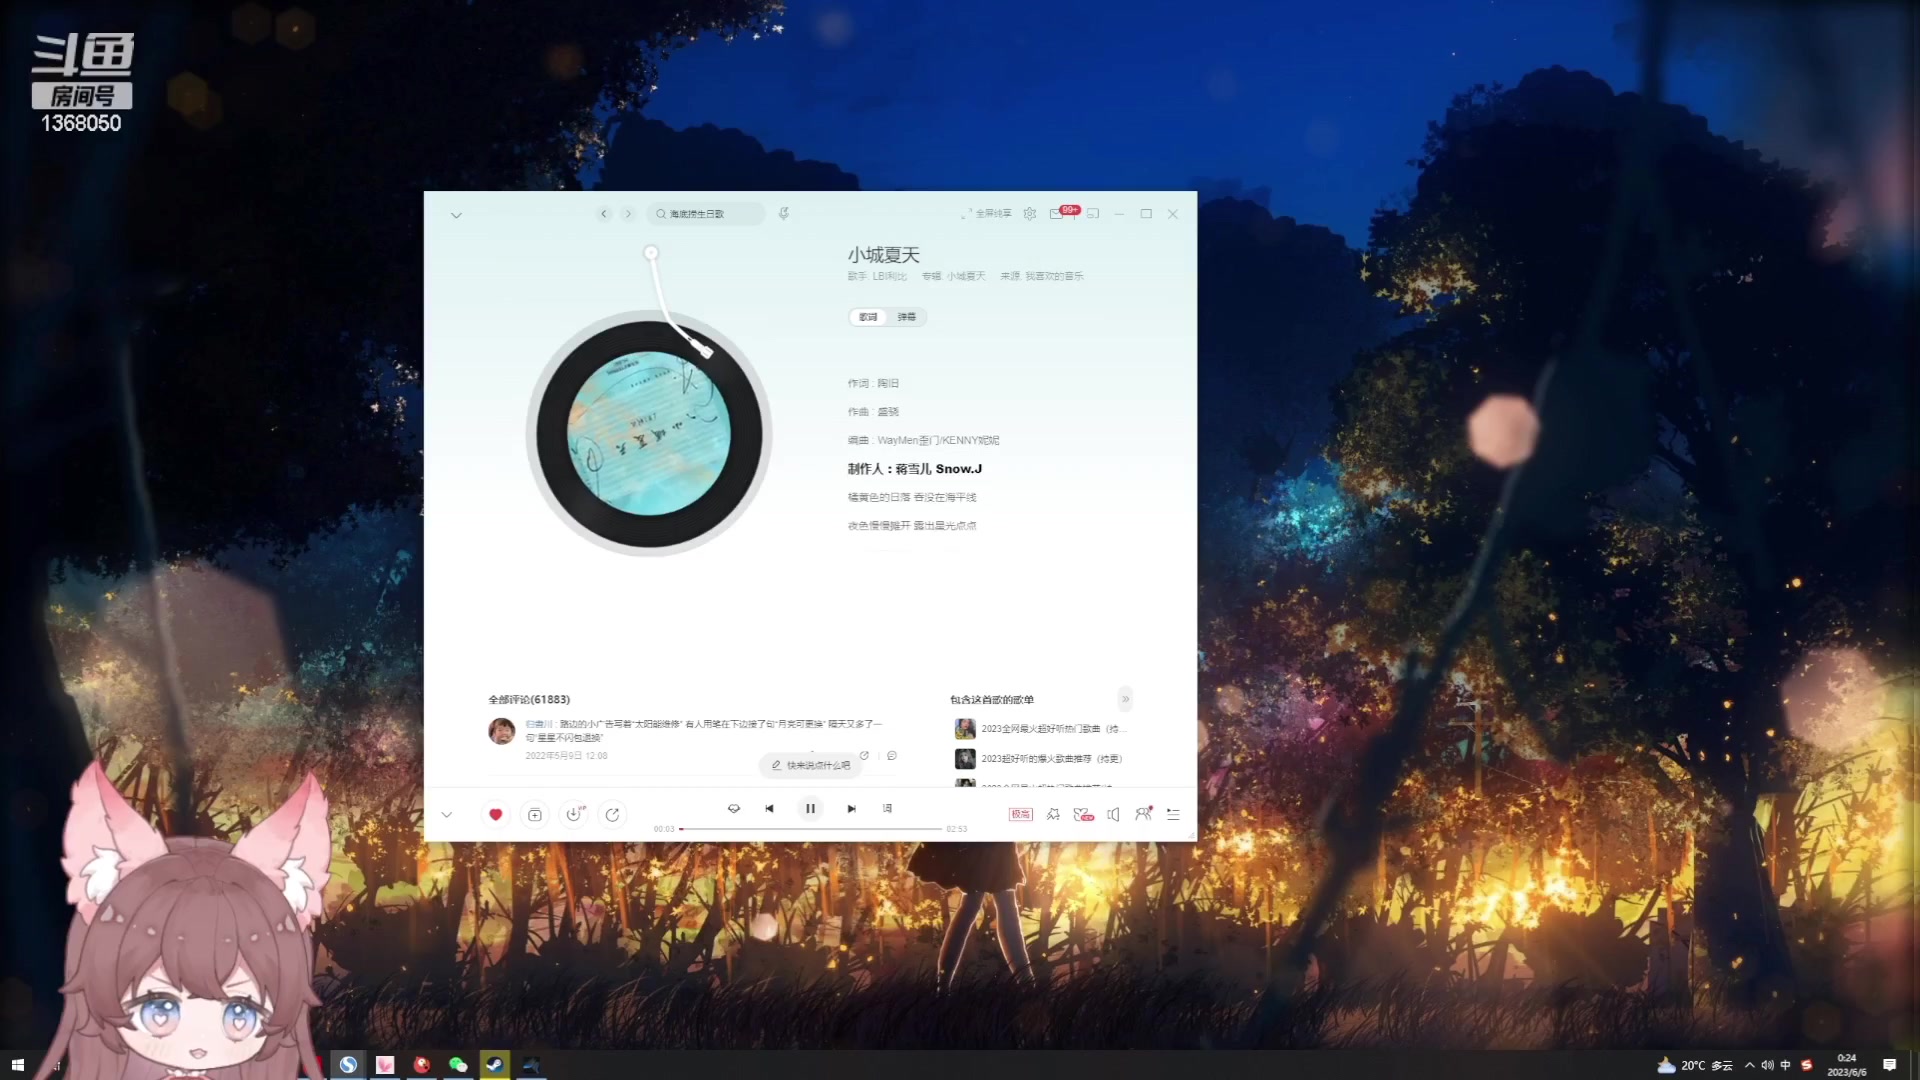Enter 全屏纯享 fullscreen mode
Viewport: 1920px width, 1080px height.
(986, 214)
